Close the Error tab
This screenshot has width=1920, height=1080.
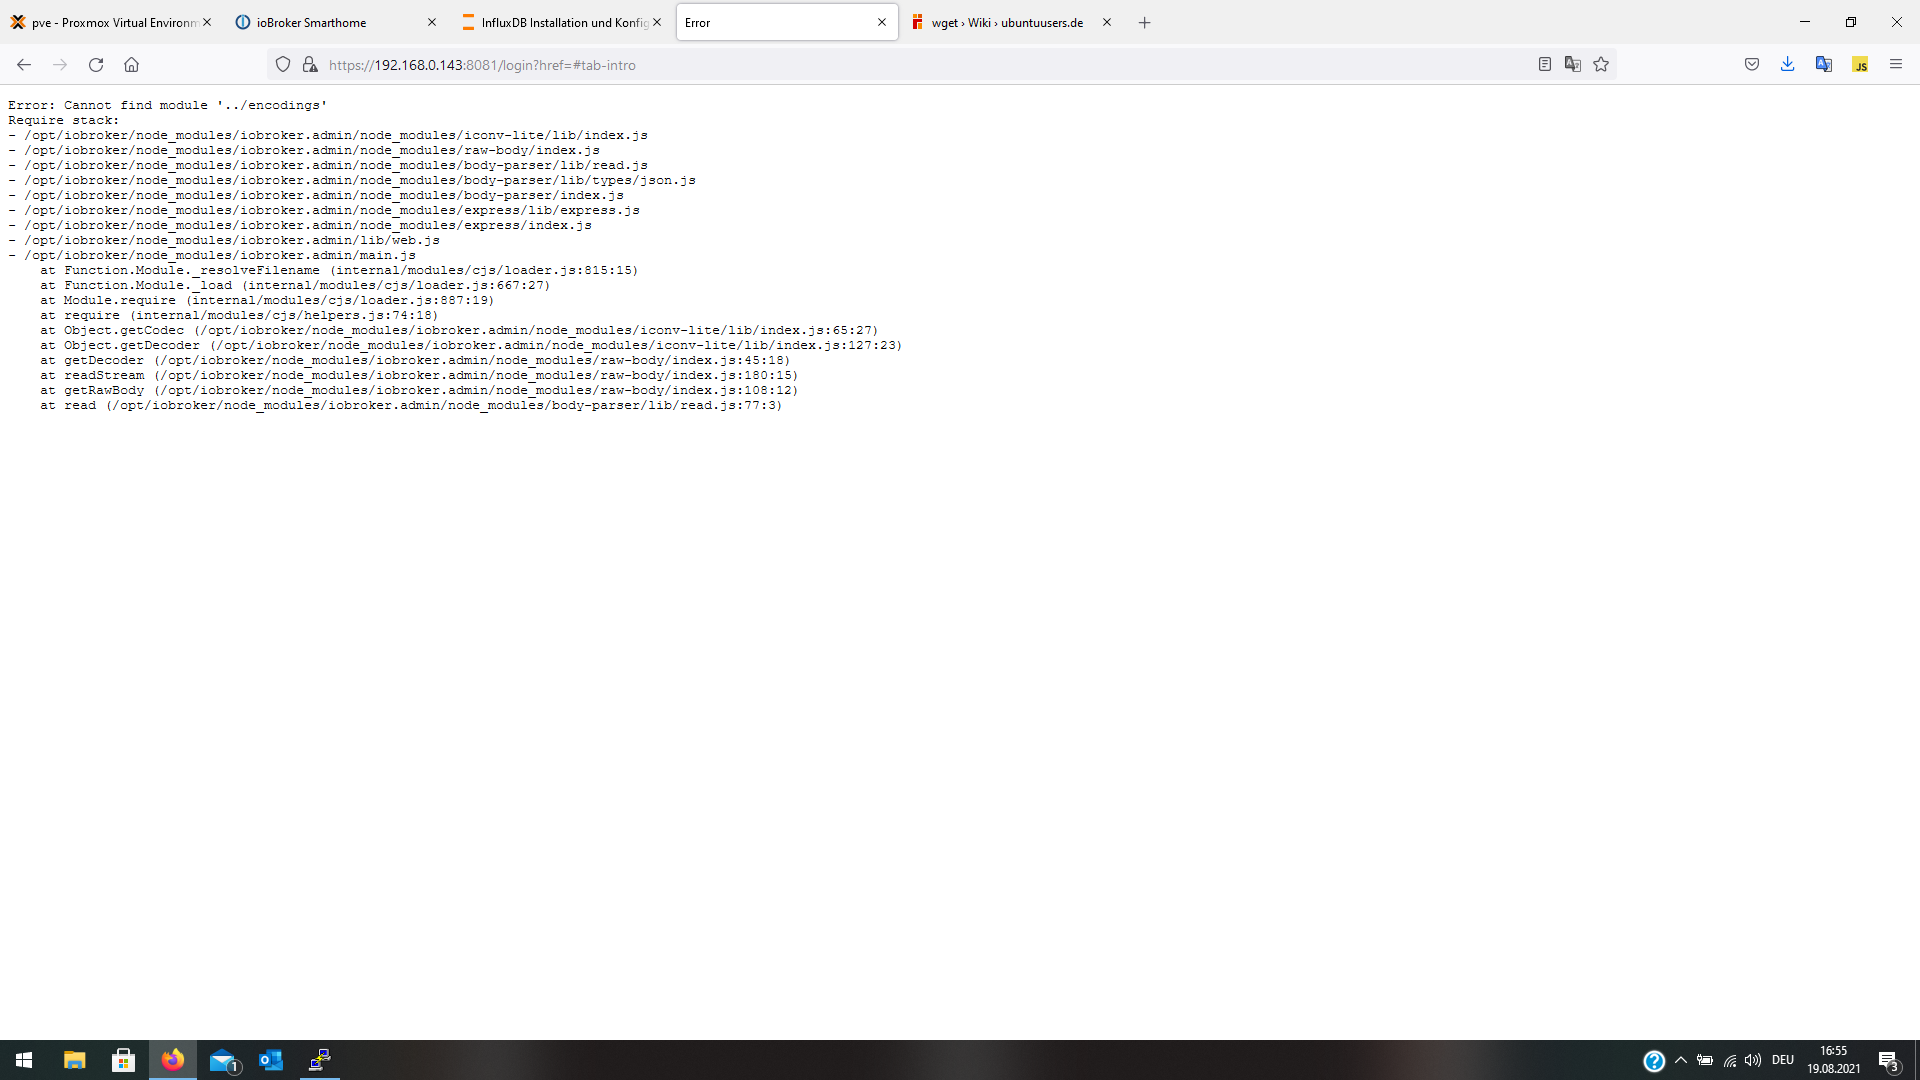tap(882, 23)
